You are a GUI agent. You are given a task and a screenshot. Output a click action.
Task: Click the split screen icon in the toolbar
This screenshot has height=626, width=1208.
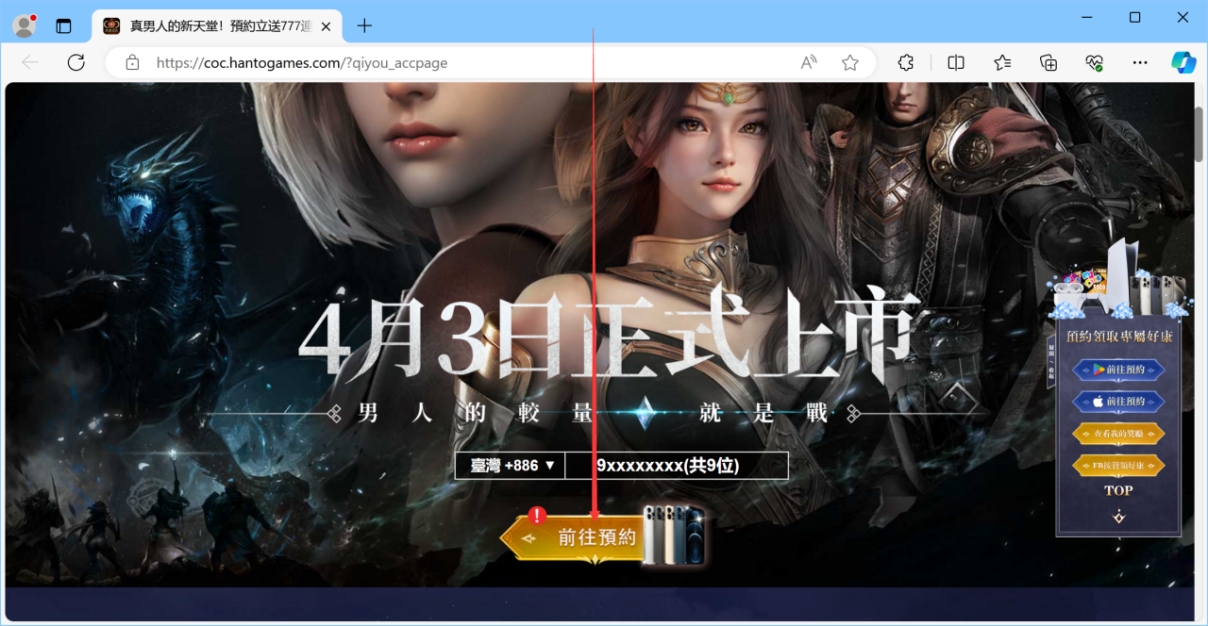click(x=955, y=62)
